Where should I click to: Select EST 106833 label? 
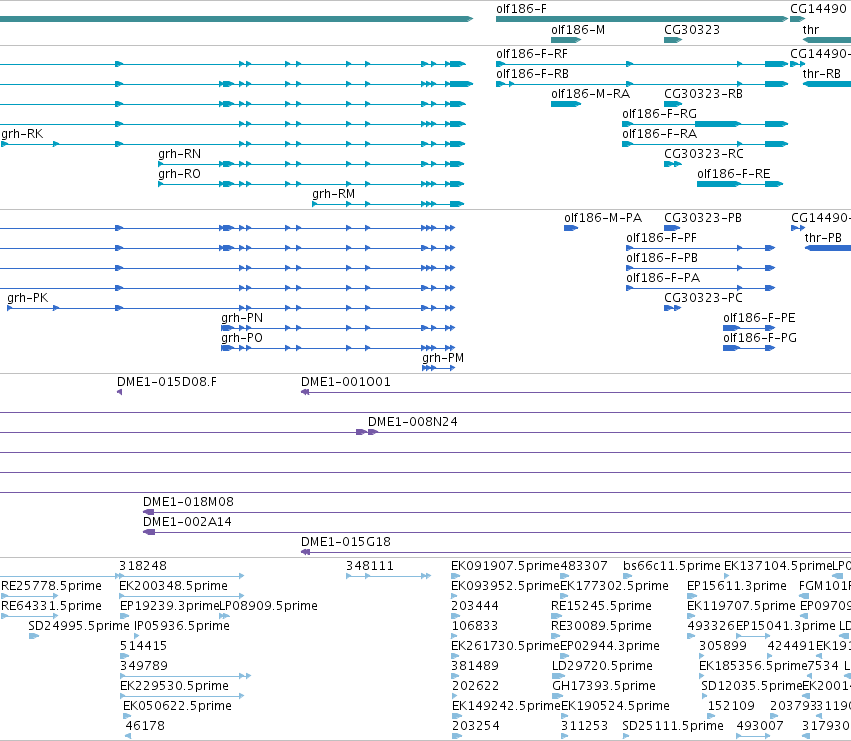coord(475,627)
